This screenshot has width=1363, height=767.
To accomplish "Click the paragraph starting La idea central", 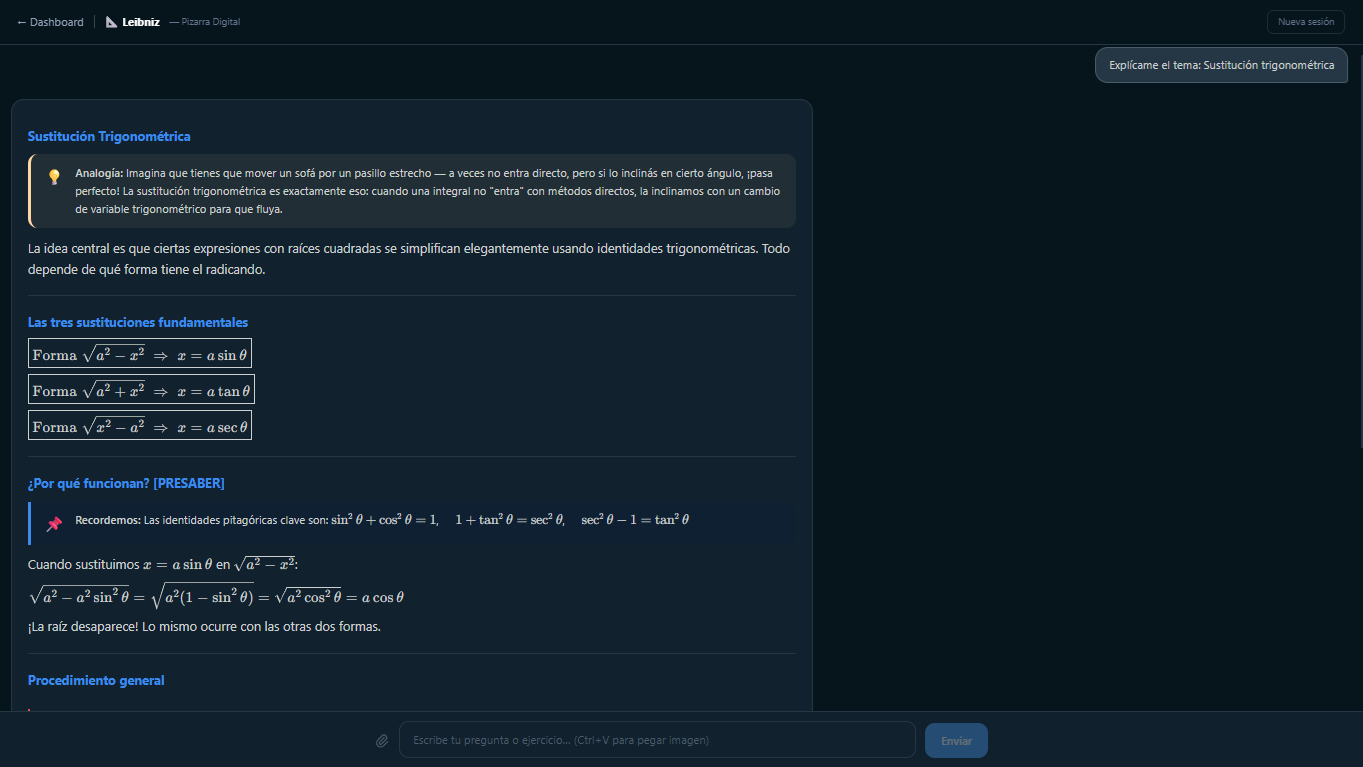I will 409,259.
